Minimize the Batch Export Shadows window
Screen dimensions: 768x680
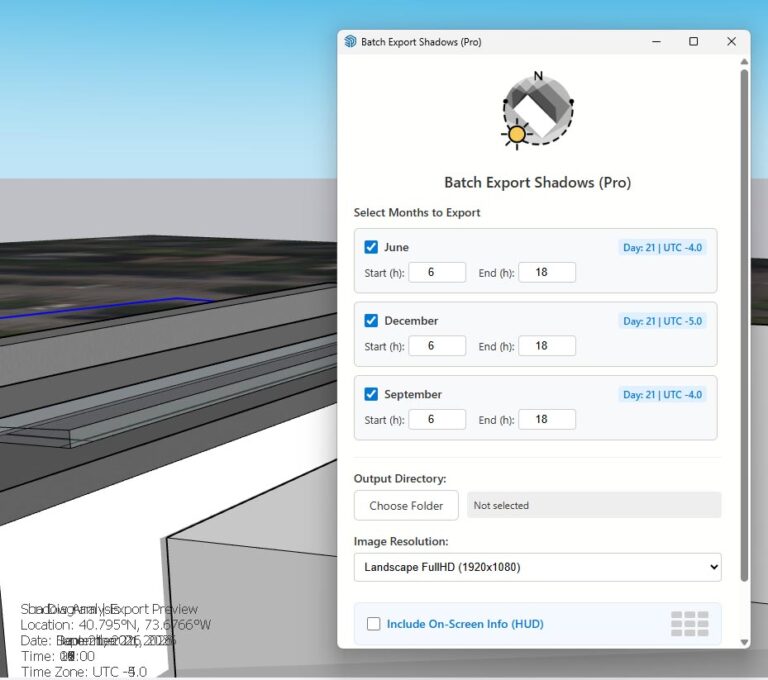656,42
